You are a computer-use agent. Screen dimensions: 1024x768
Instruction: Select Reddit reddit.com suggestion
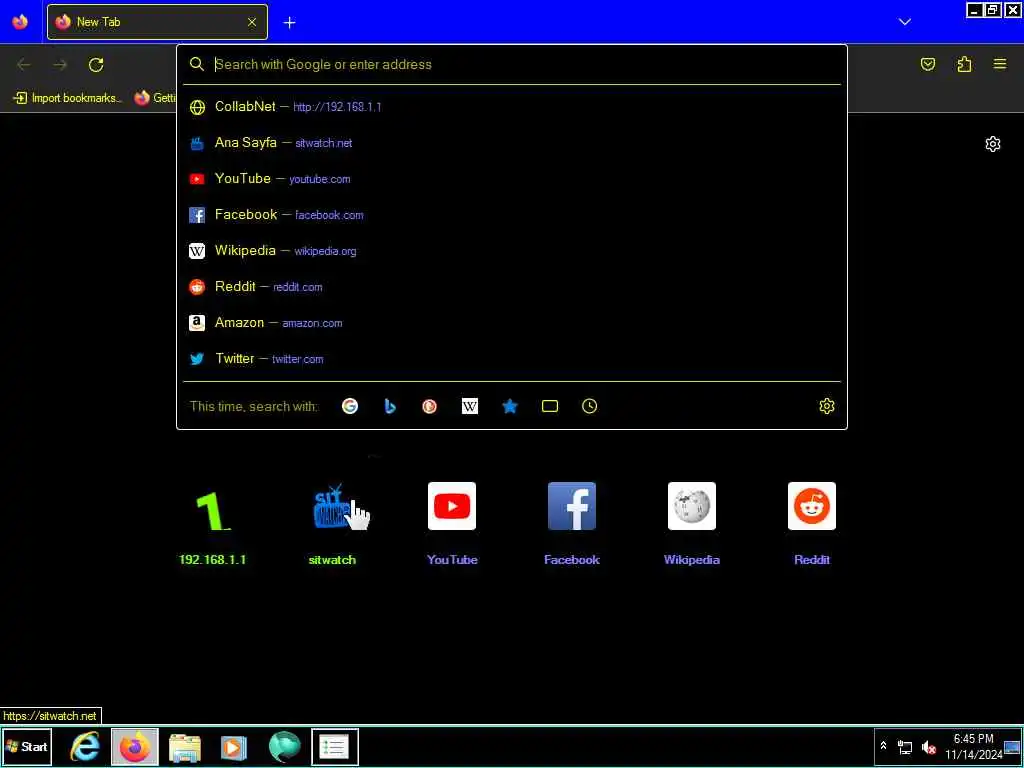512,286
